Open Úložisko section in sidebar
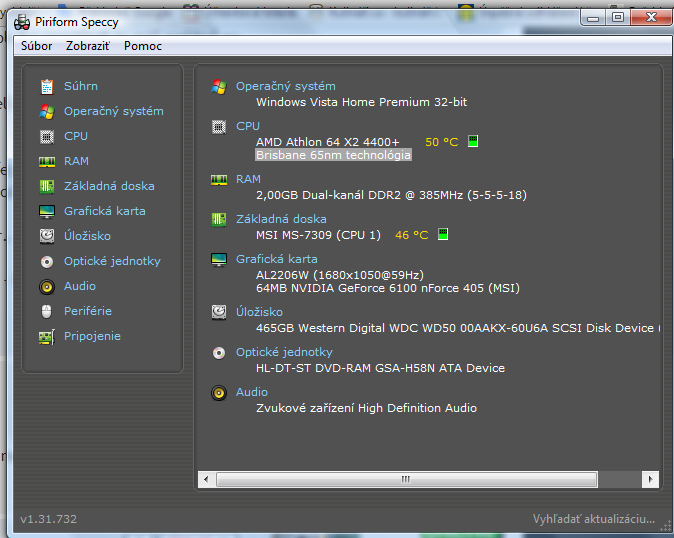The height and width of the screenshot is (538, 674). [87, 236]
